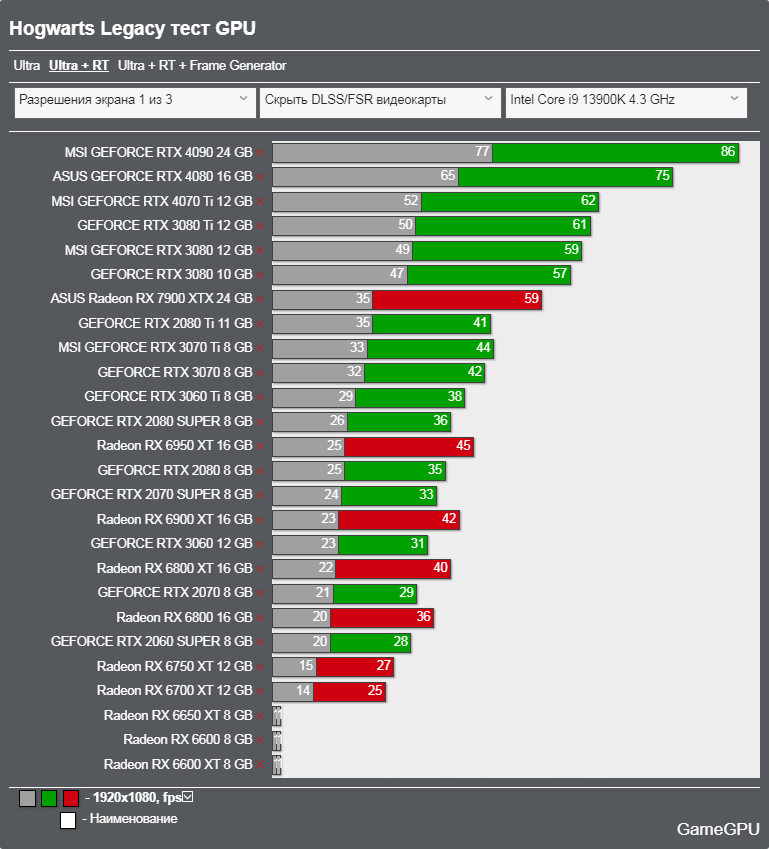Remove MSI GEFORCE RTX 4090 24 GB row

(260, 153)
